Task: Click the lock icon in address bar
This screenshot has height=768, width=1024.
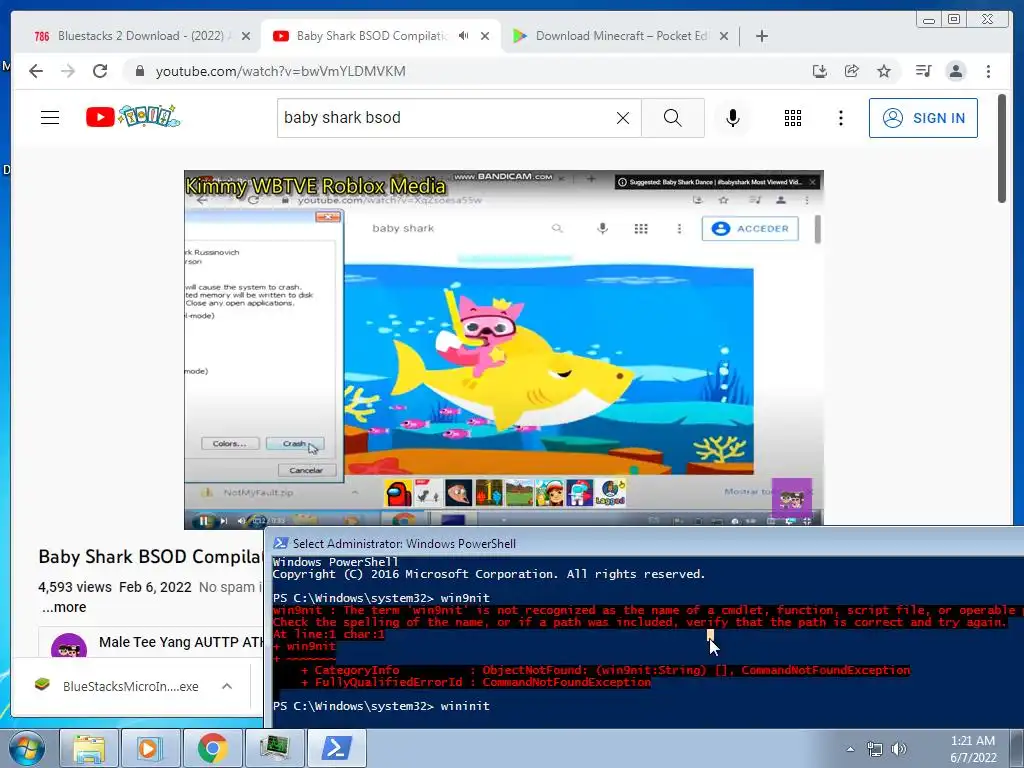Action: click(139, 71)
